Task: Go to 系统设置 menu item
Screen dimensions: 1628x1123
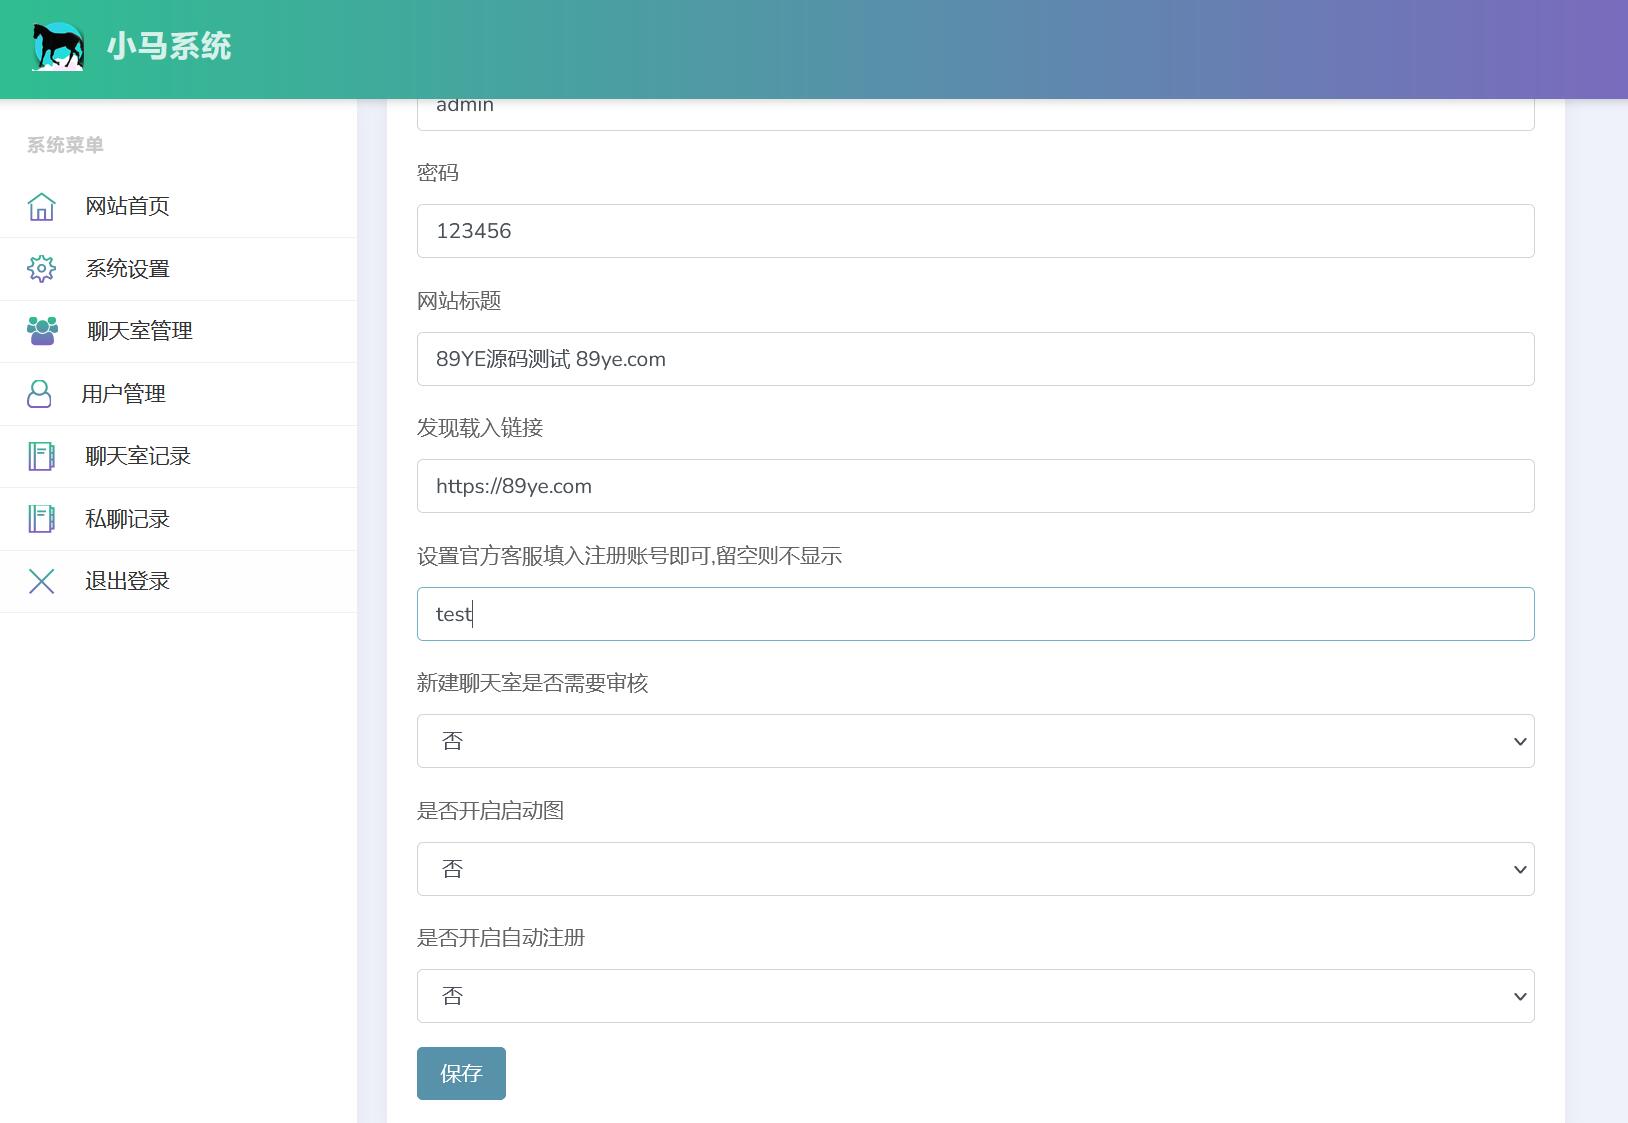Action: (x=128, y=269)
